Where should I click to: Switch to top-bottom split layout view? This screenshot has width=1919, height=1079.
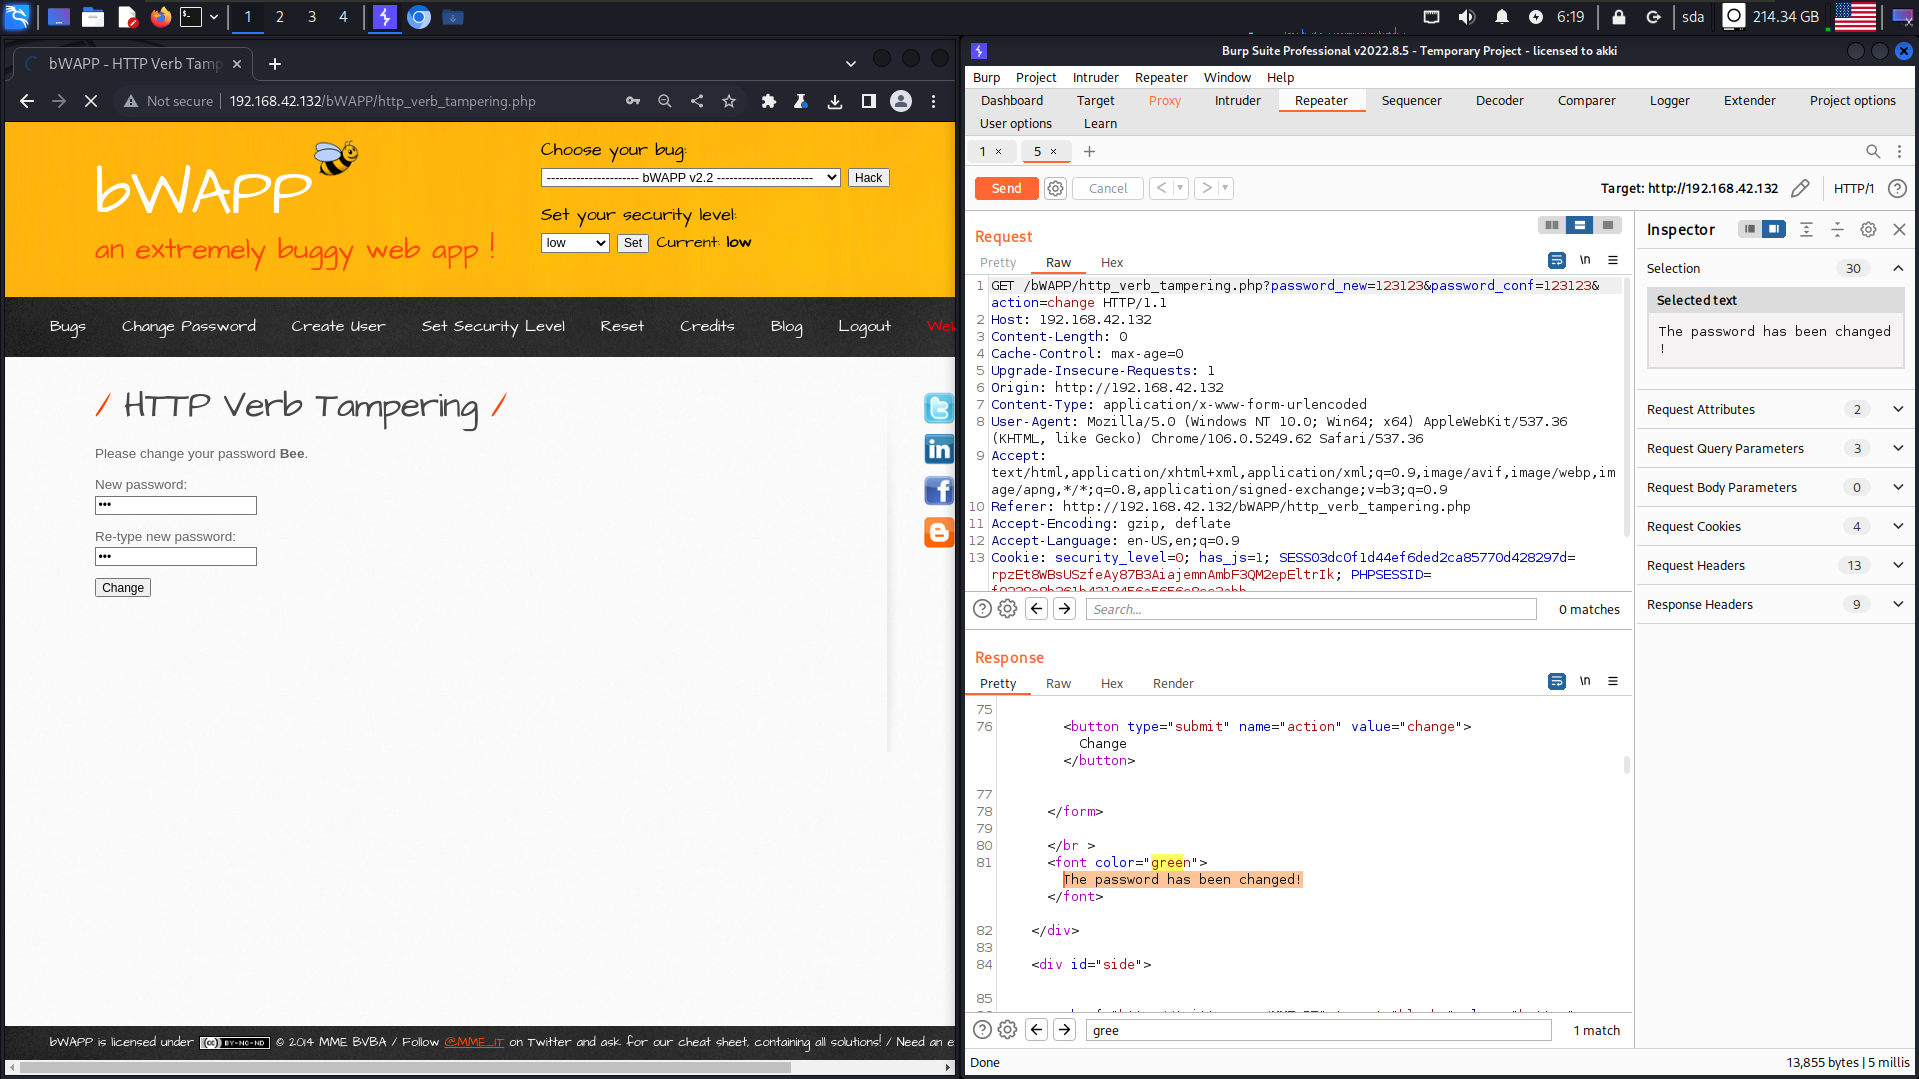coord(1579,225)
